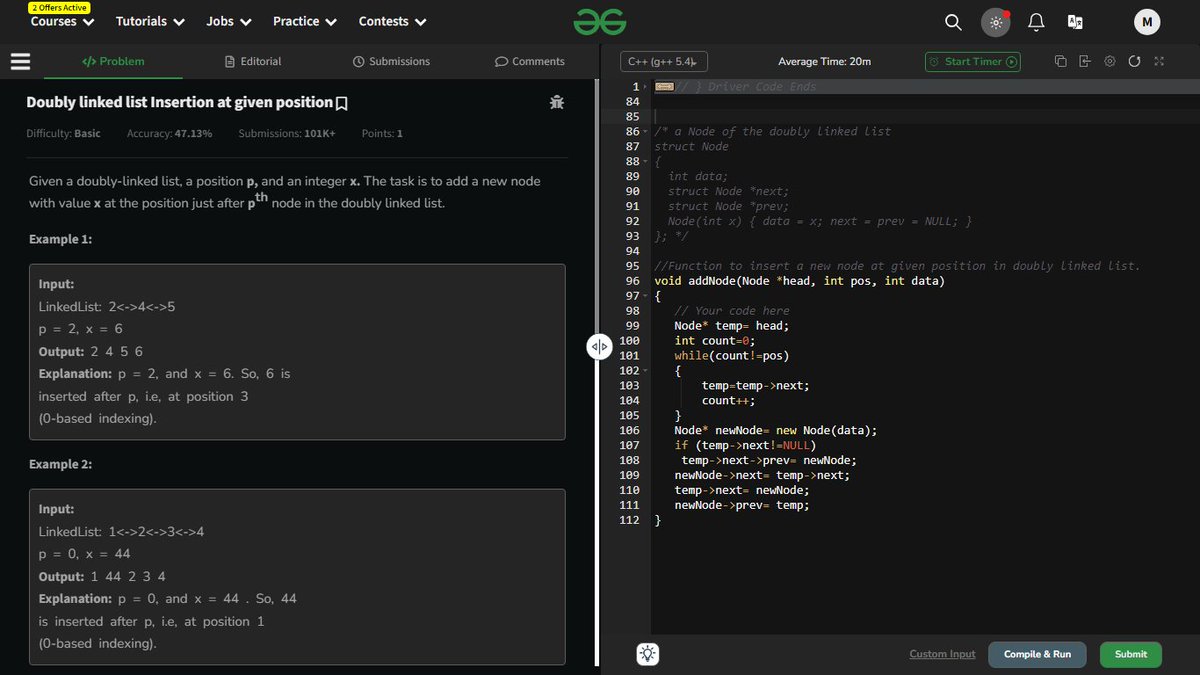Viewport: 1200px width, 675px height.
Task: Click the Submissions: 101K+ label
Action: [x=287, y=133]
